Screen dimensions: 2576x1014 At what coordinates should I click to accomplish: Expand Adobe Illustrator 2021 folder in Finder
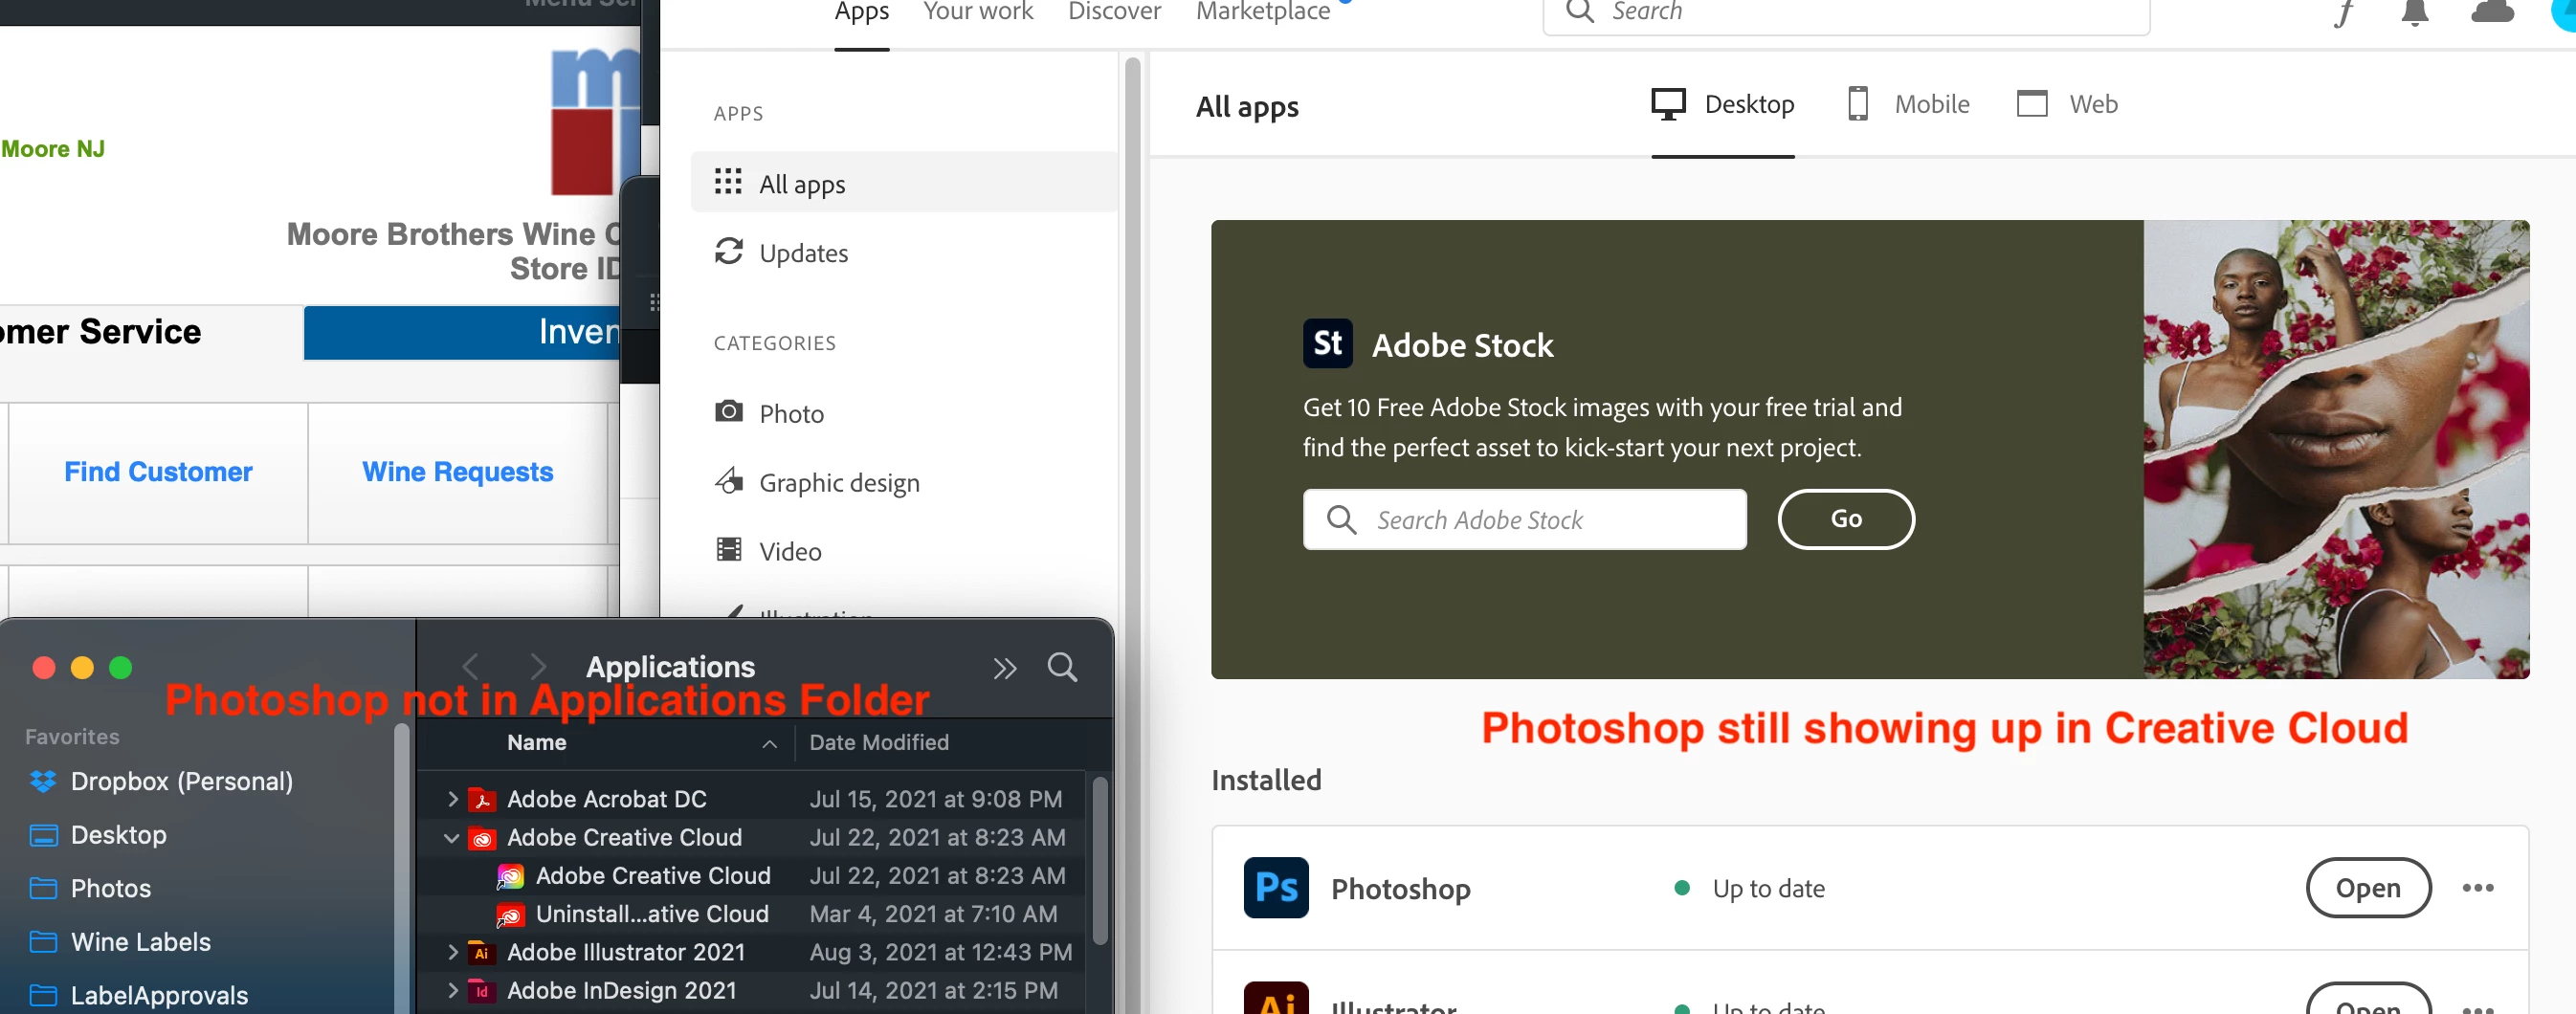[452, 952]
